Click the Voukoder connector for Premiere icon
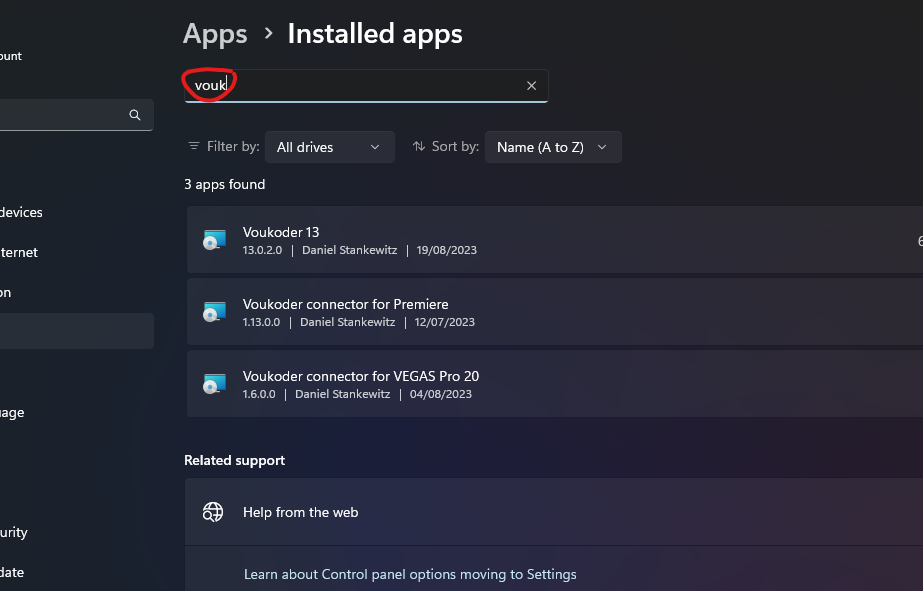The image size is (923, 591). point(214,312)
